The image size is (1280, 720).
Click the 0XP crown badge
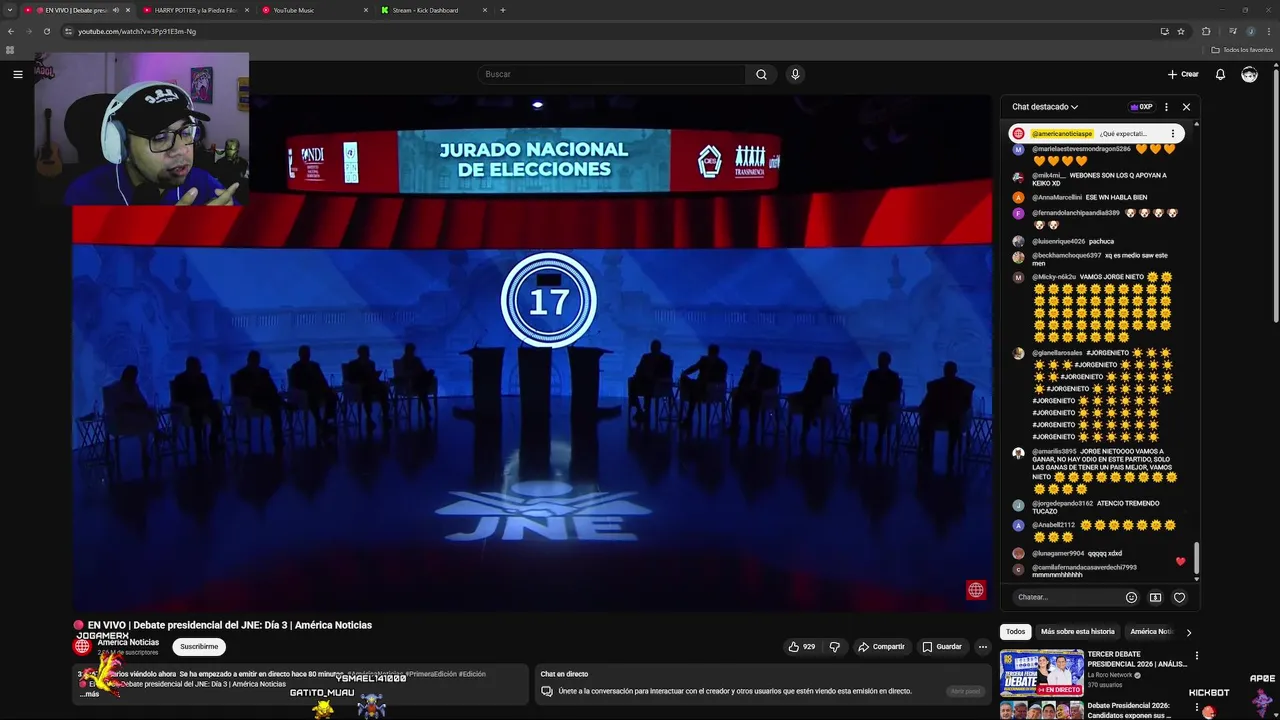1141,107
